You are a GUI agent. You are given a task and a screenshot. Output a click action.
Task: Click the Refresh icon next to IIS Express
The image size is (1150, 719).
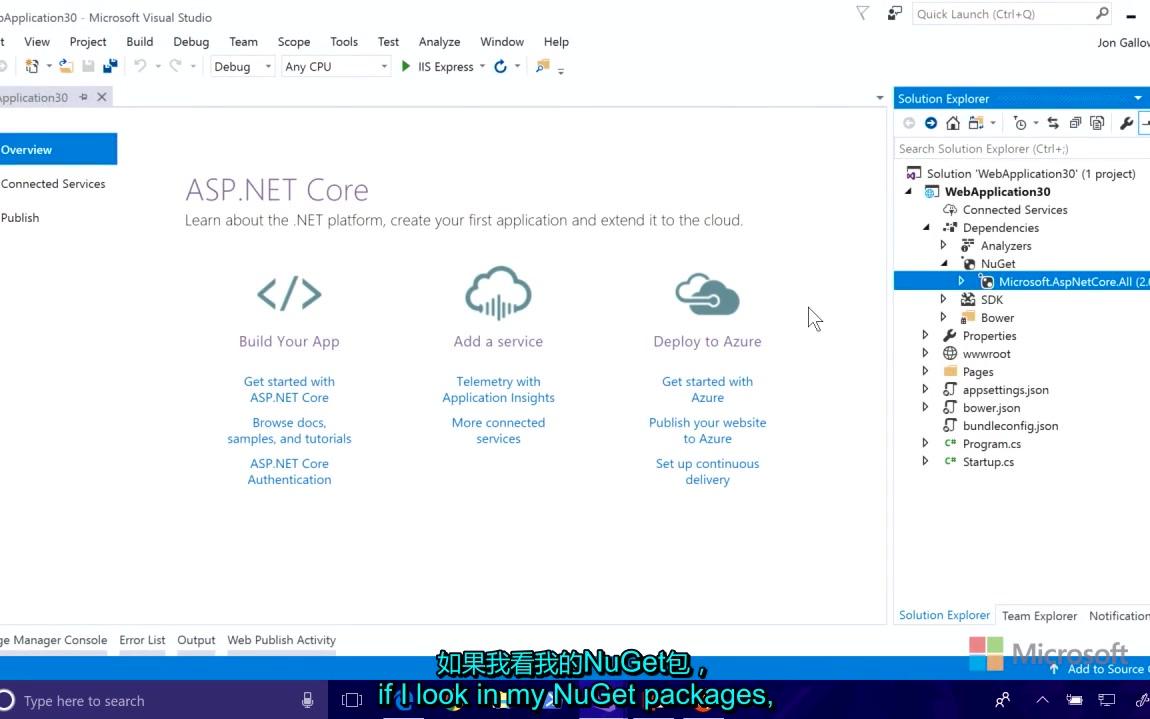[499, 66]
